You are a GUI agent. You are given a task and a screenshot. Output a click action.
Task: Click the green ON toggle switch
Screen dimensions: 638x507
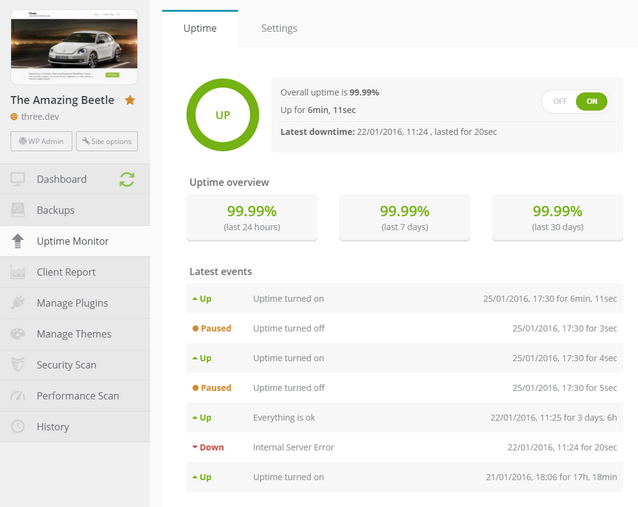591,101
